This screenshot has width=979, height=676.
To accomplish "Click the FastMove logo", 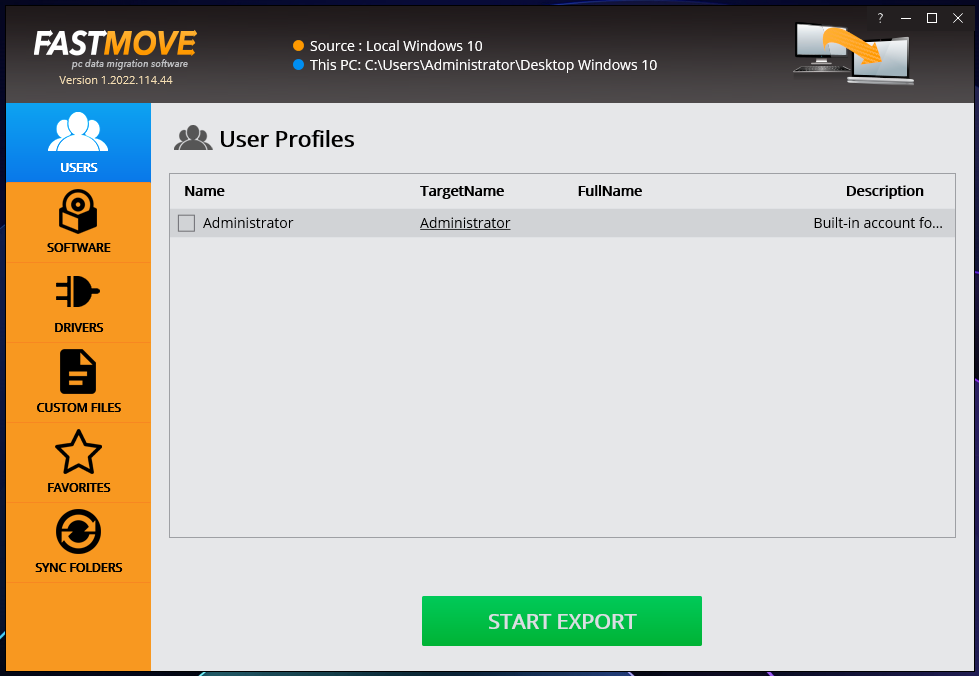I will pyautogui.click(x=115, y=44).
